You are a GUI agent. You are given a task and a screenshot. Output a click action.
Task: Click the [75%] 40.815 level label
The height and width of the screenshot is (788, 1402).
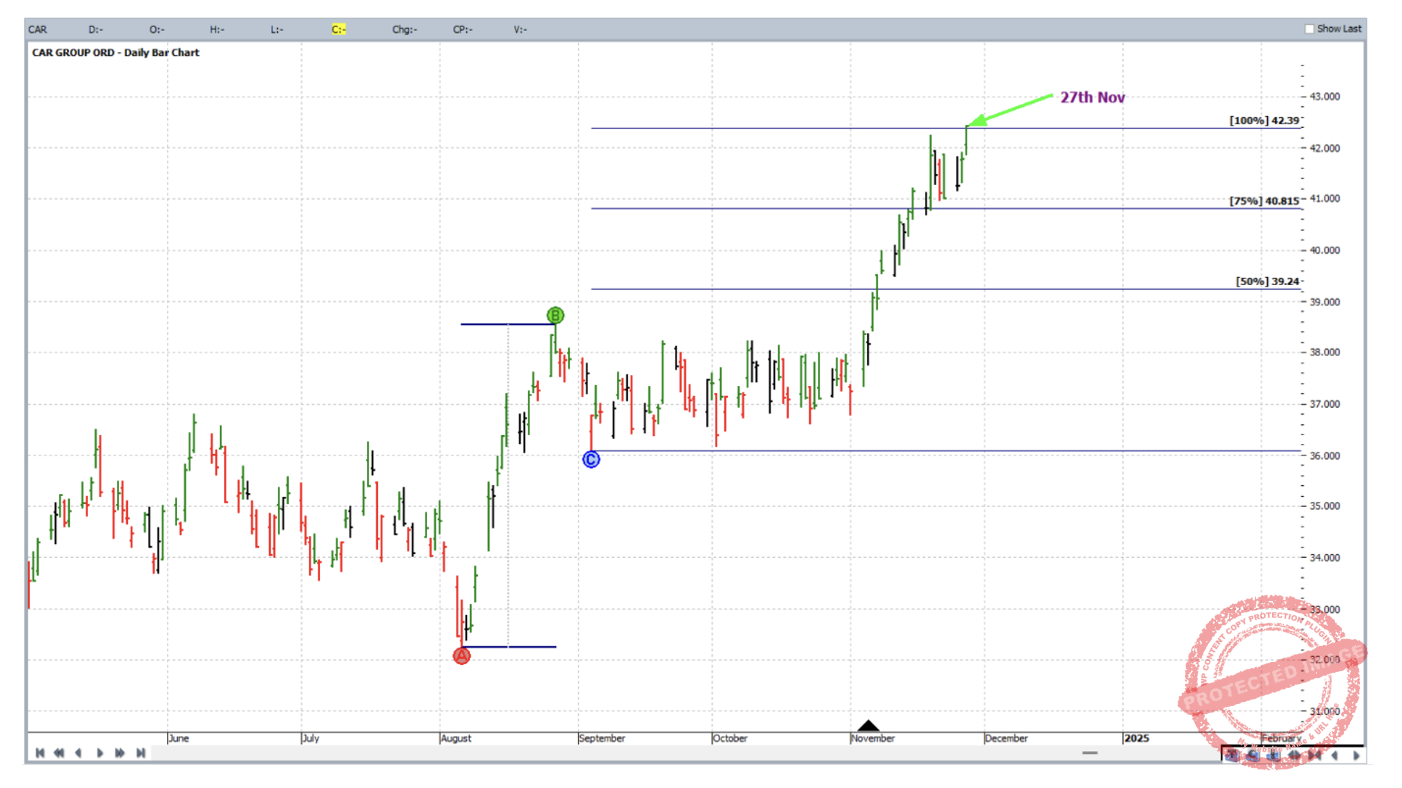(x=1264, y=201)
